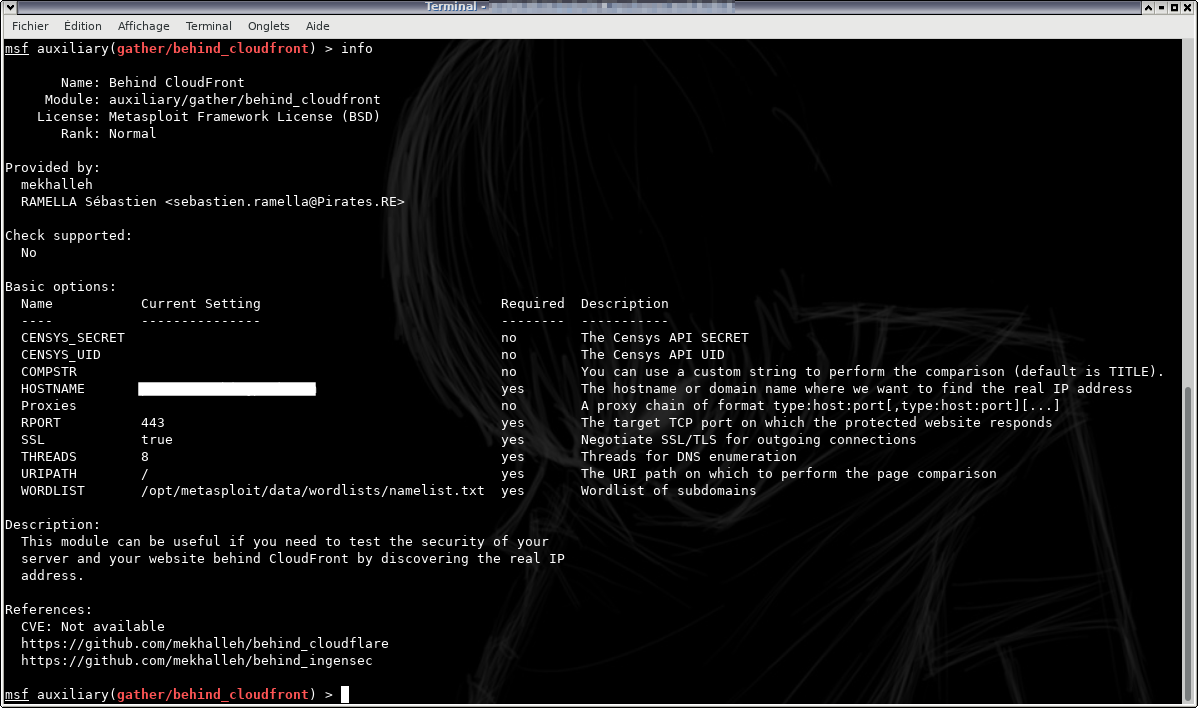Click the sebastien.ramella@Pirates.RE email address
Image resolution: width=1198 pixels, height=708 pixels.
click(285, 202)
